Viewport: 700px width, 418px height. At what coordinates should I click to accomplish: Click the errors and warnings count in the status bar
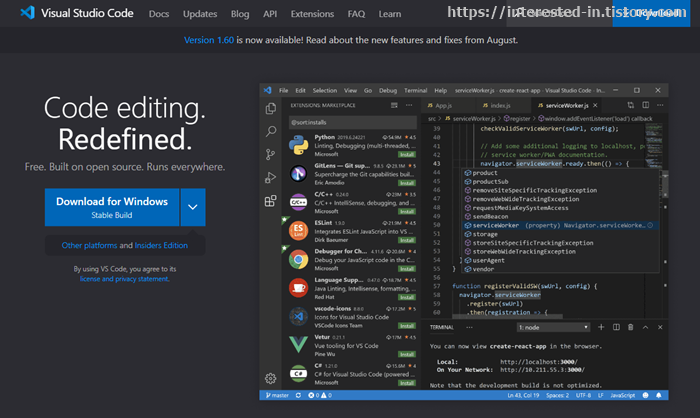click(320, 395)
